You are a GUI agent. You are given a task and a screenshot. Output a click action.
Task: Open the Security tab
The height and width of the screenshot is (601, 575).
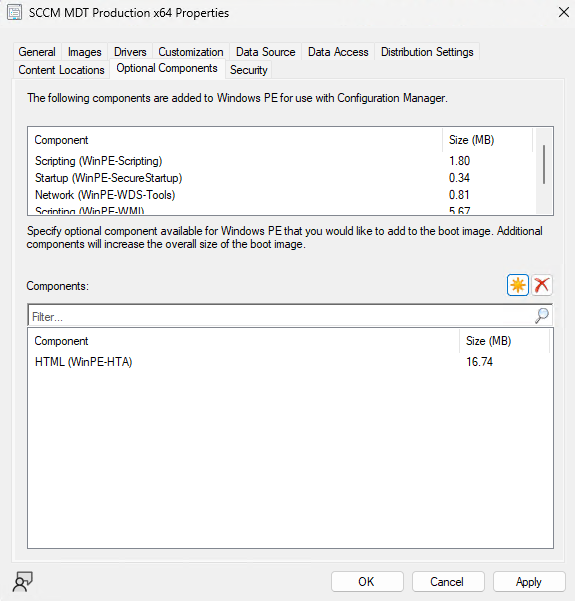(248, 70)
